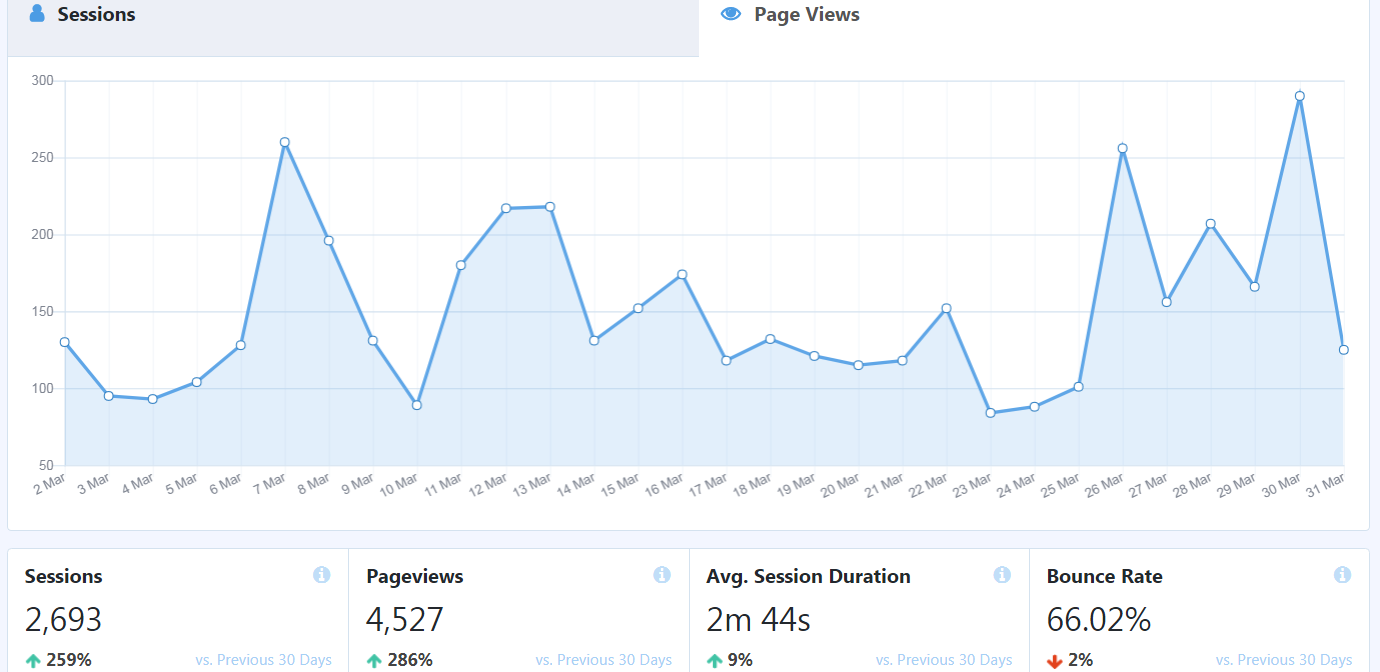Click the Sessions user icon
1380x672 pixels.
coord(37,14)
